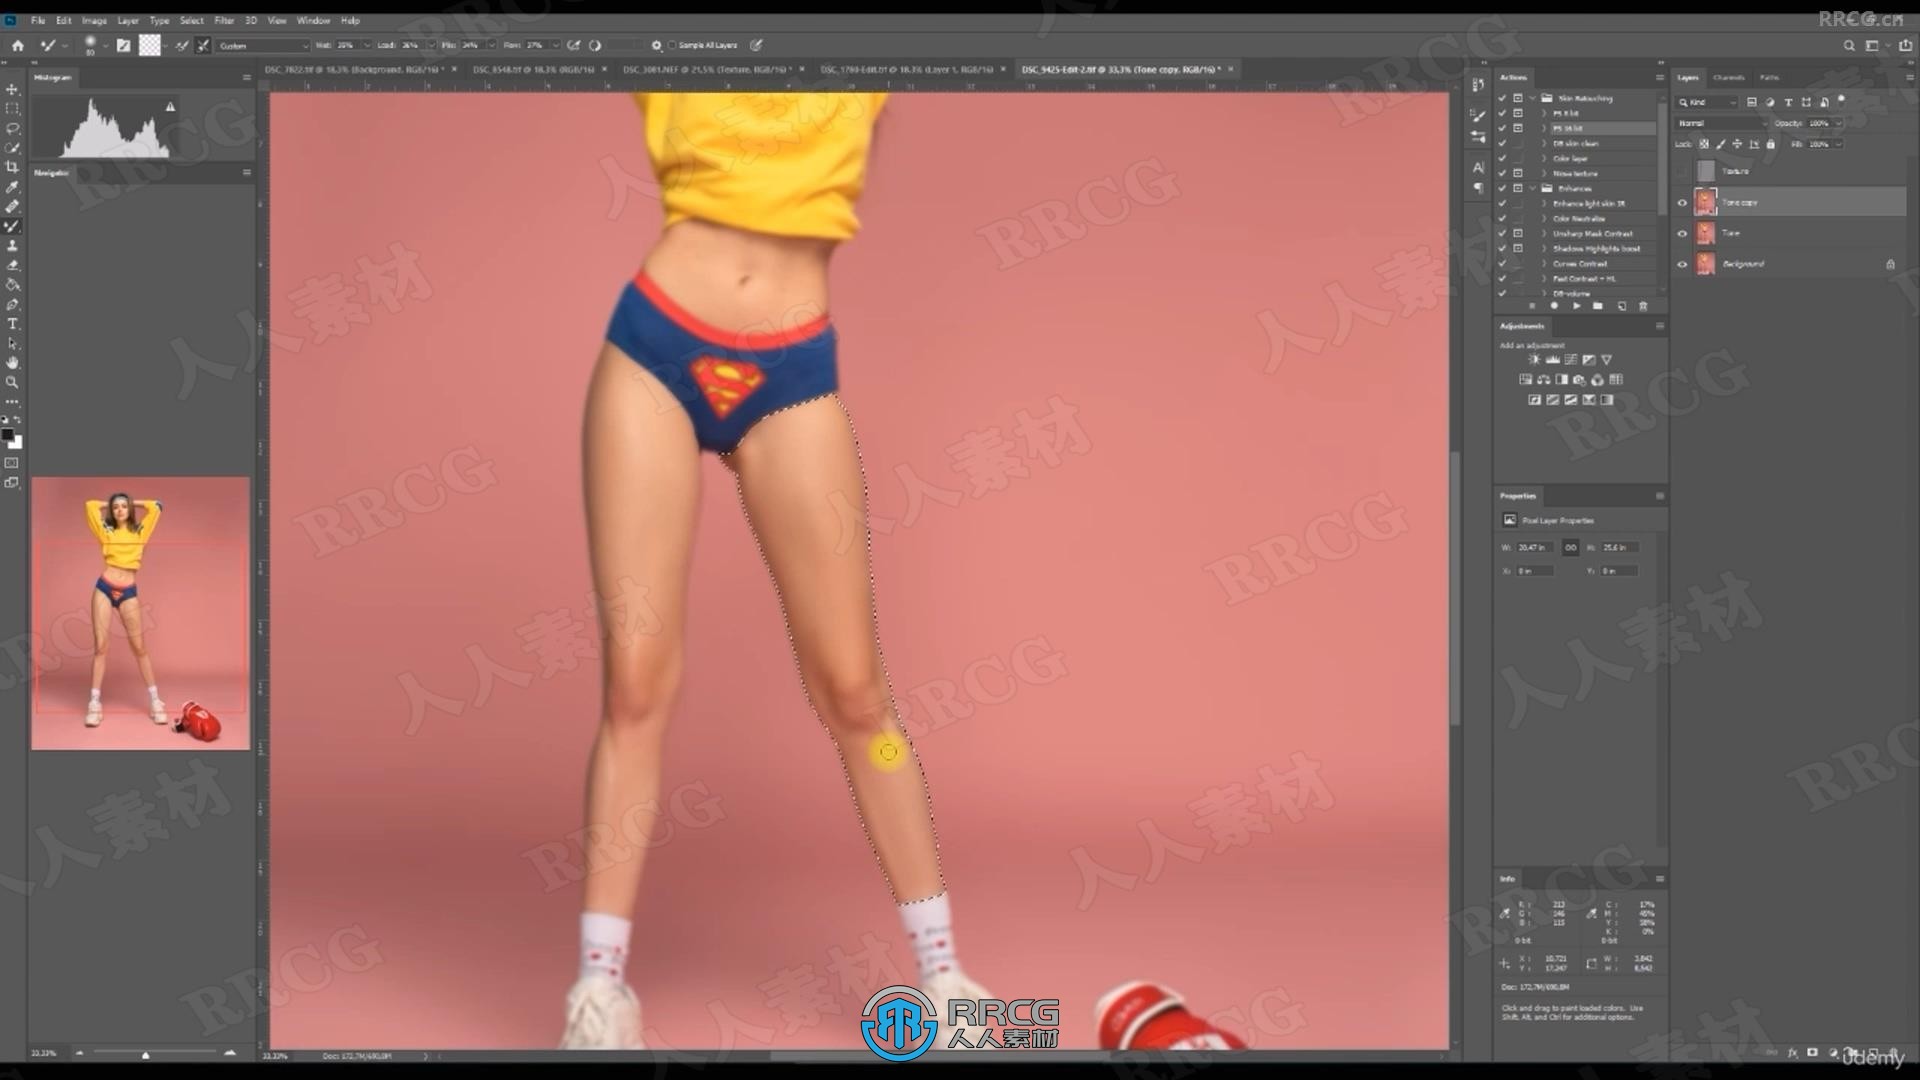
Task: Click the histogram cached data warning icon
Action: point(170,107)
